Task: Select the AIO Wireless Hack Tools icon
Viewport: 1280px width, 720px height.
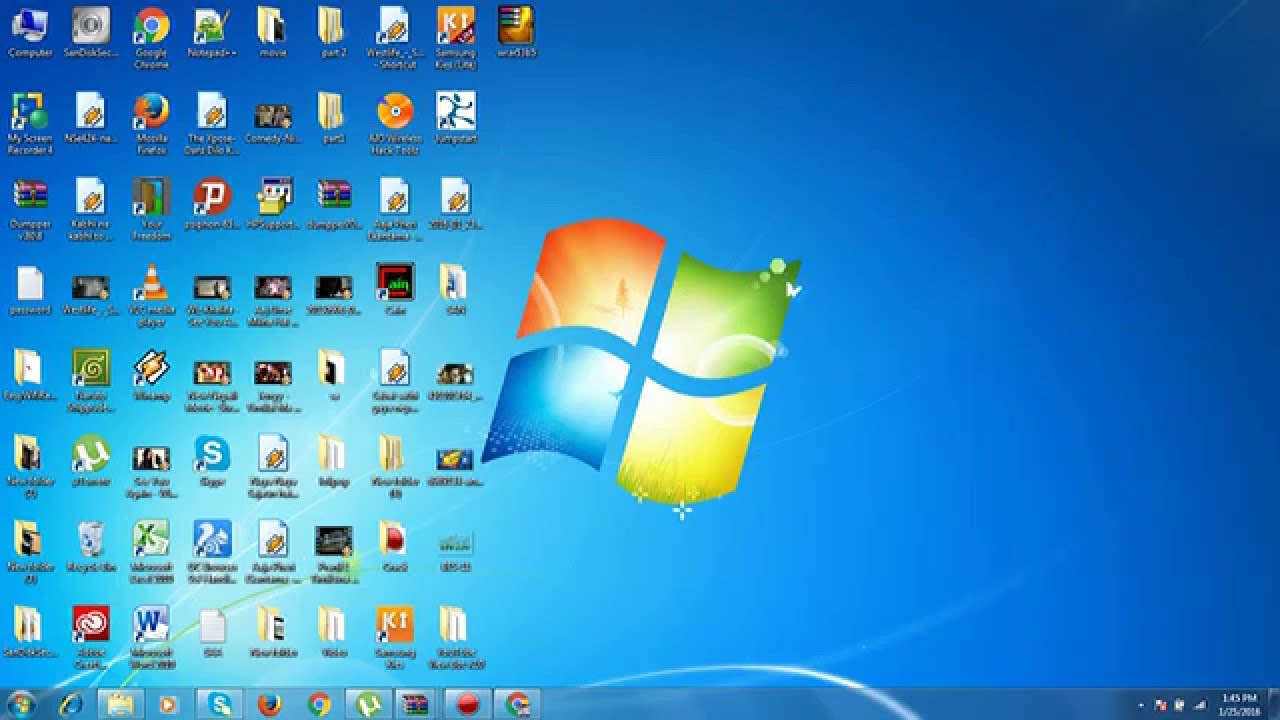Action: tap(394, 124)
